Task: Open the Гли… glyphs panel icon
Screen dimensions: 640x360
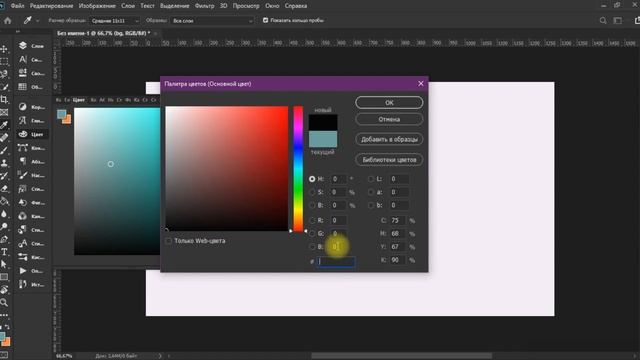Action: point(22,120)
